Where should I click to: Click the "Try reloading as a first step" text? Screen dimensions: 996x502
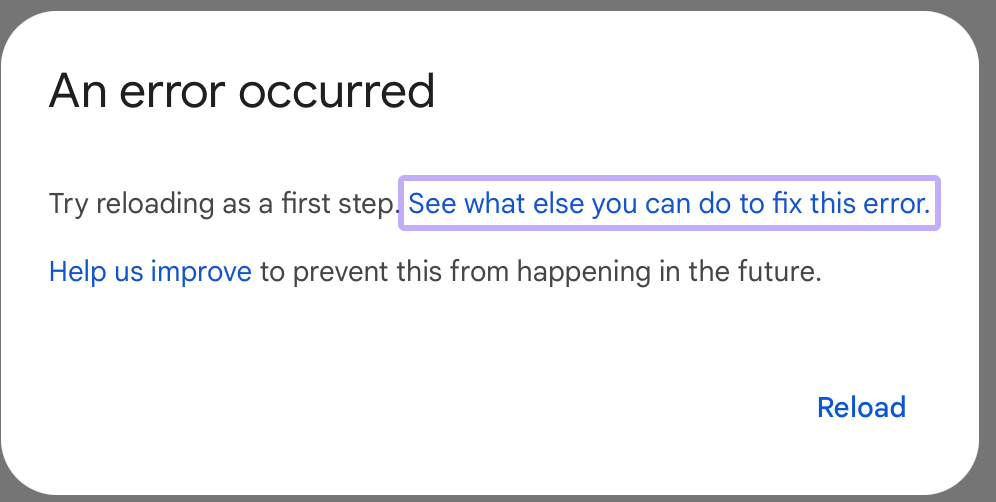[224, 205]
